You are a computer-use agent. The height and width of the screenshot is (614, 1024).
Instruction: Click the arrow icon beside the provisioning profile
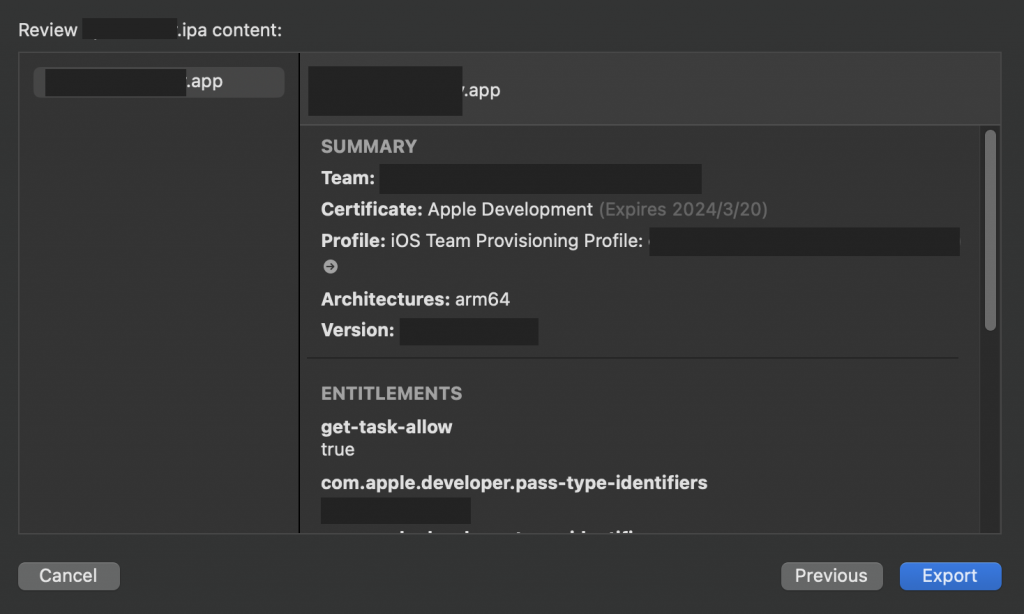pos(330,267)
